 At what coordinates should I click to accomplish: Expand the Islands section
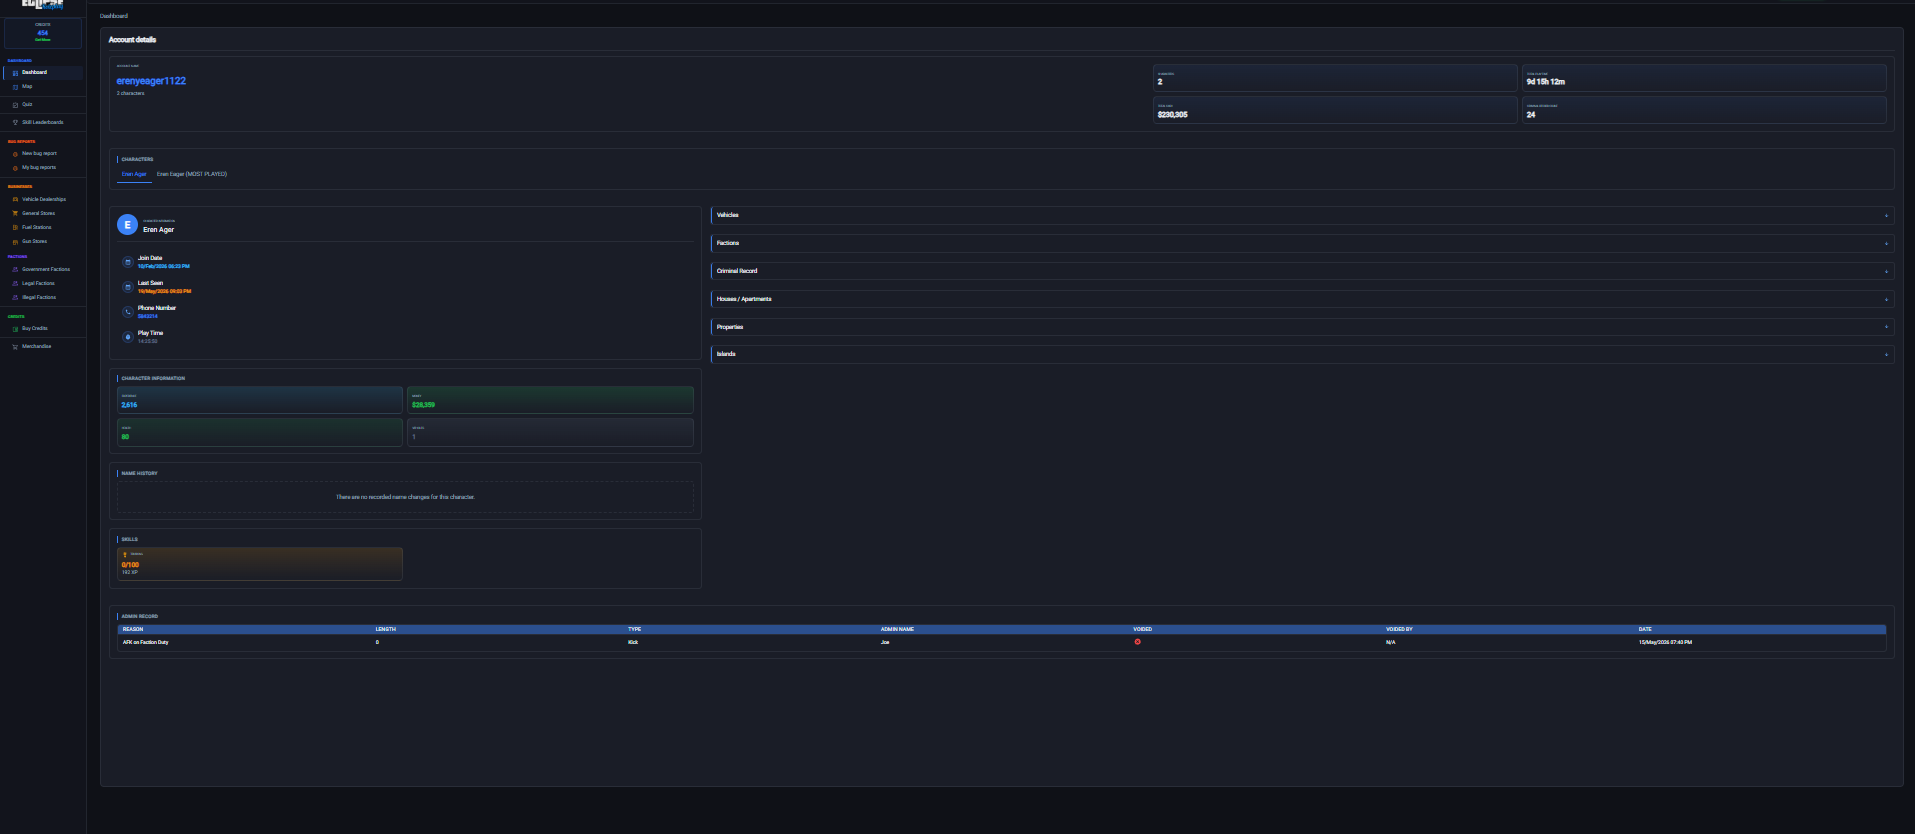click(x=1302, y=354)
